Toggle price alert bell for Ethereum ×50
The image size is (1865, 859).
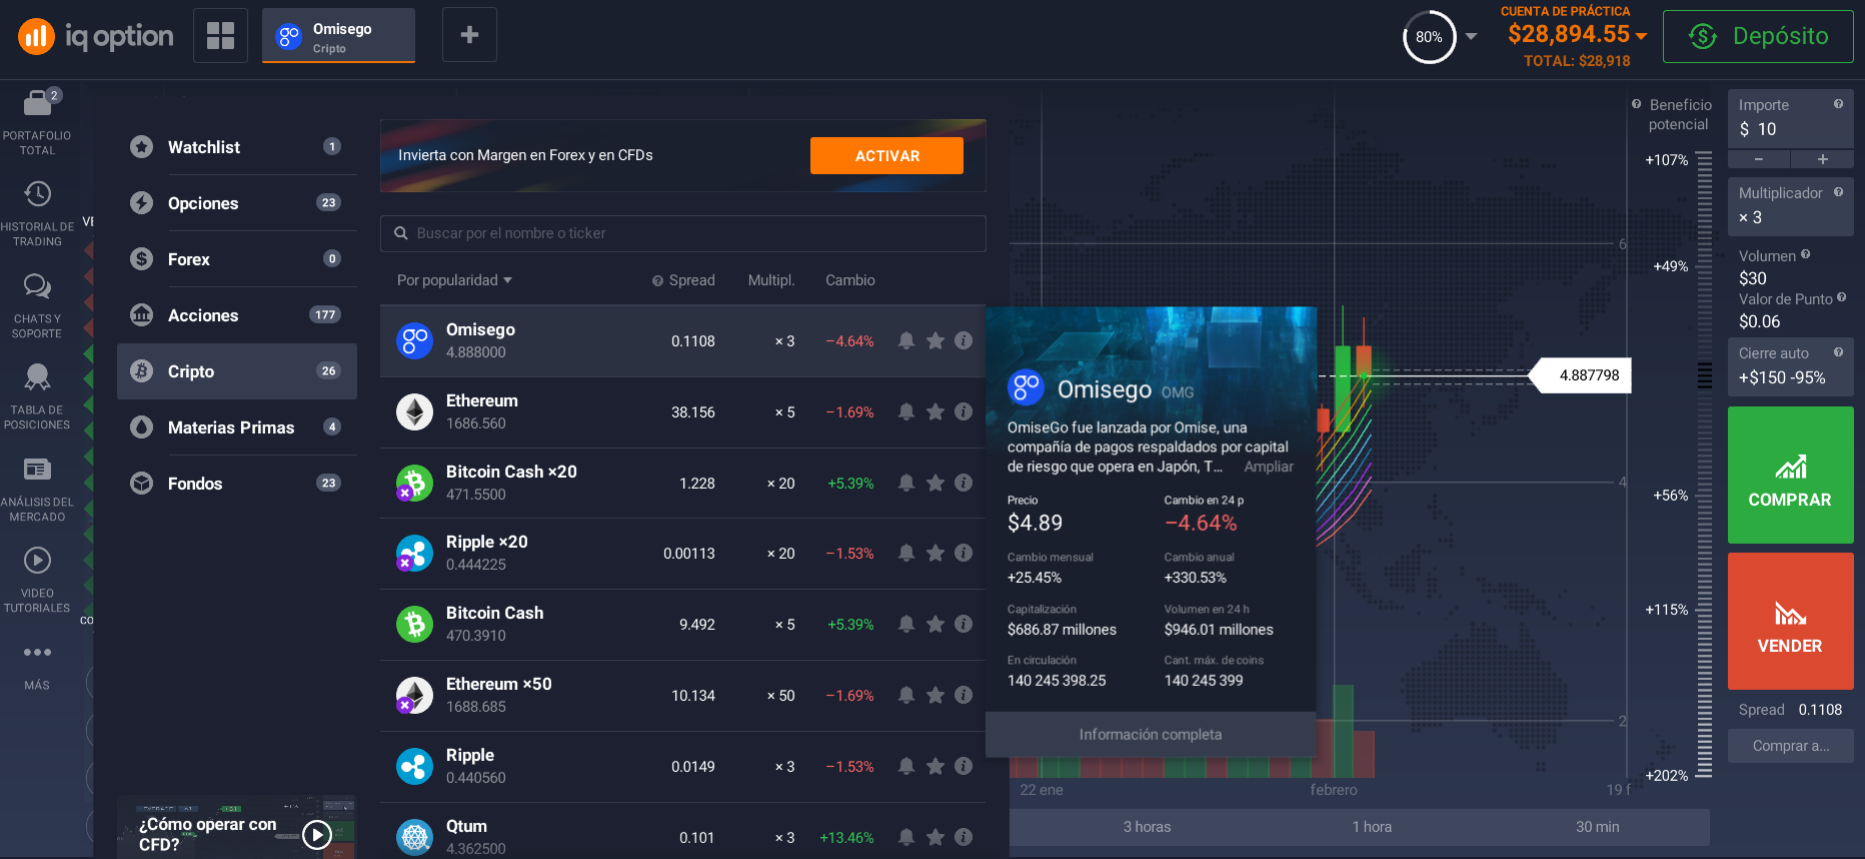[x=906, y=695]
